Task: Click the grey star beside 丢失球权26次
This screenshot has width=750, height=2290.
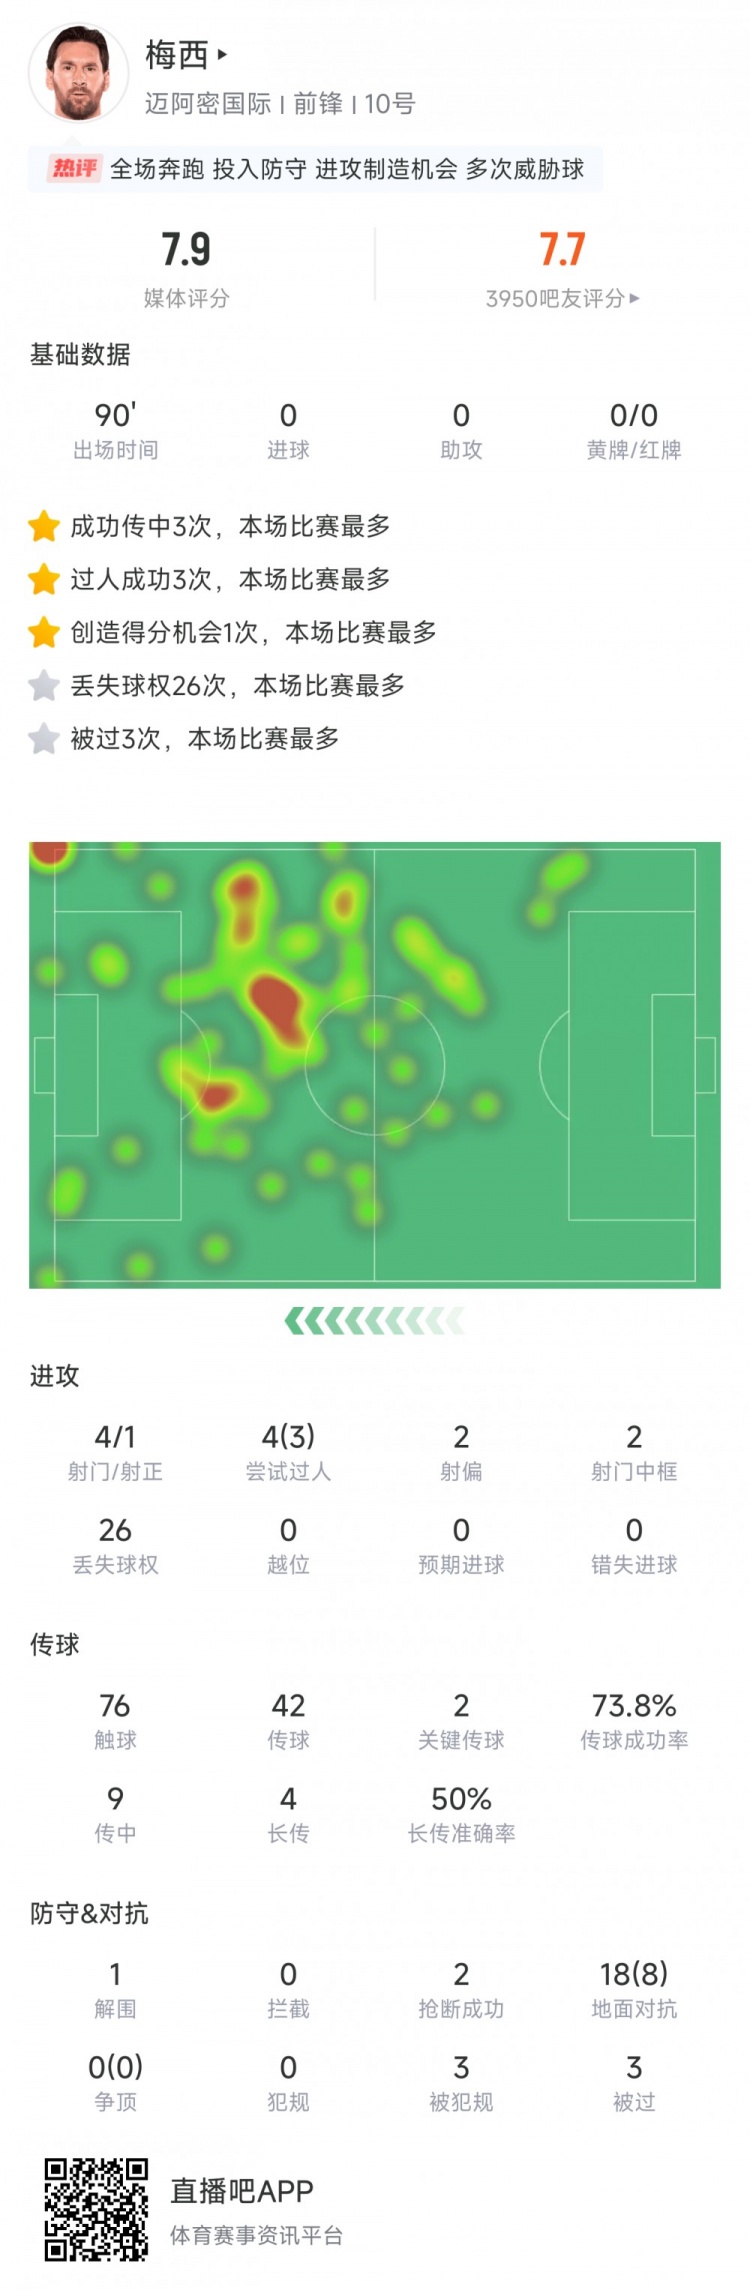Action: [x=44, y=686]
